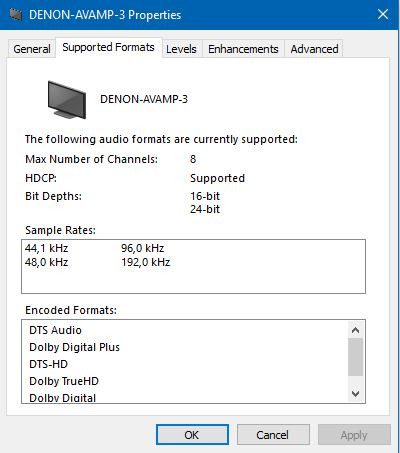Select DTS-HD encoded format entry
400x453 pixels.
click(x=49, y=364)
